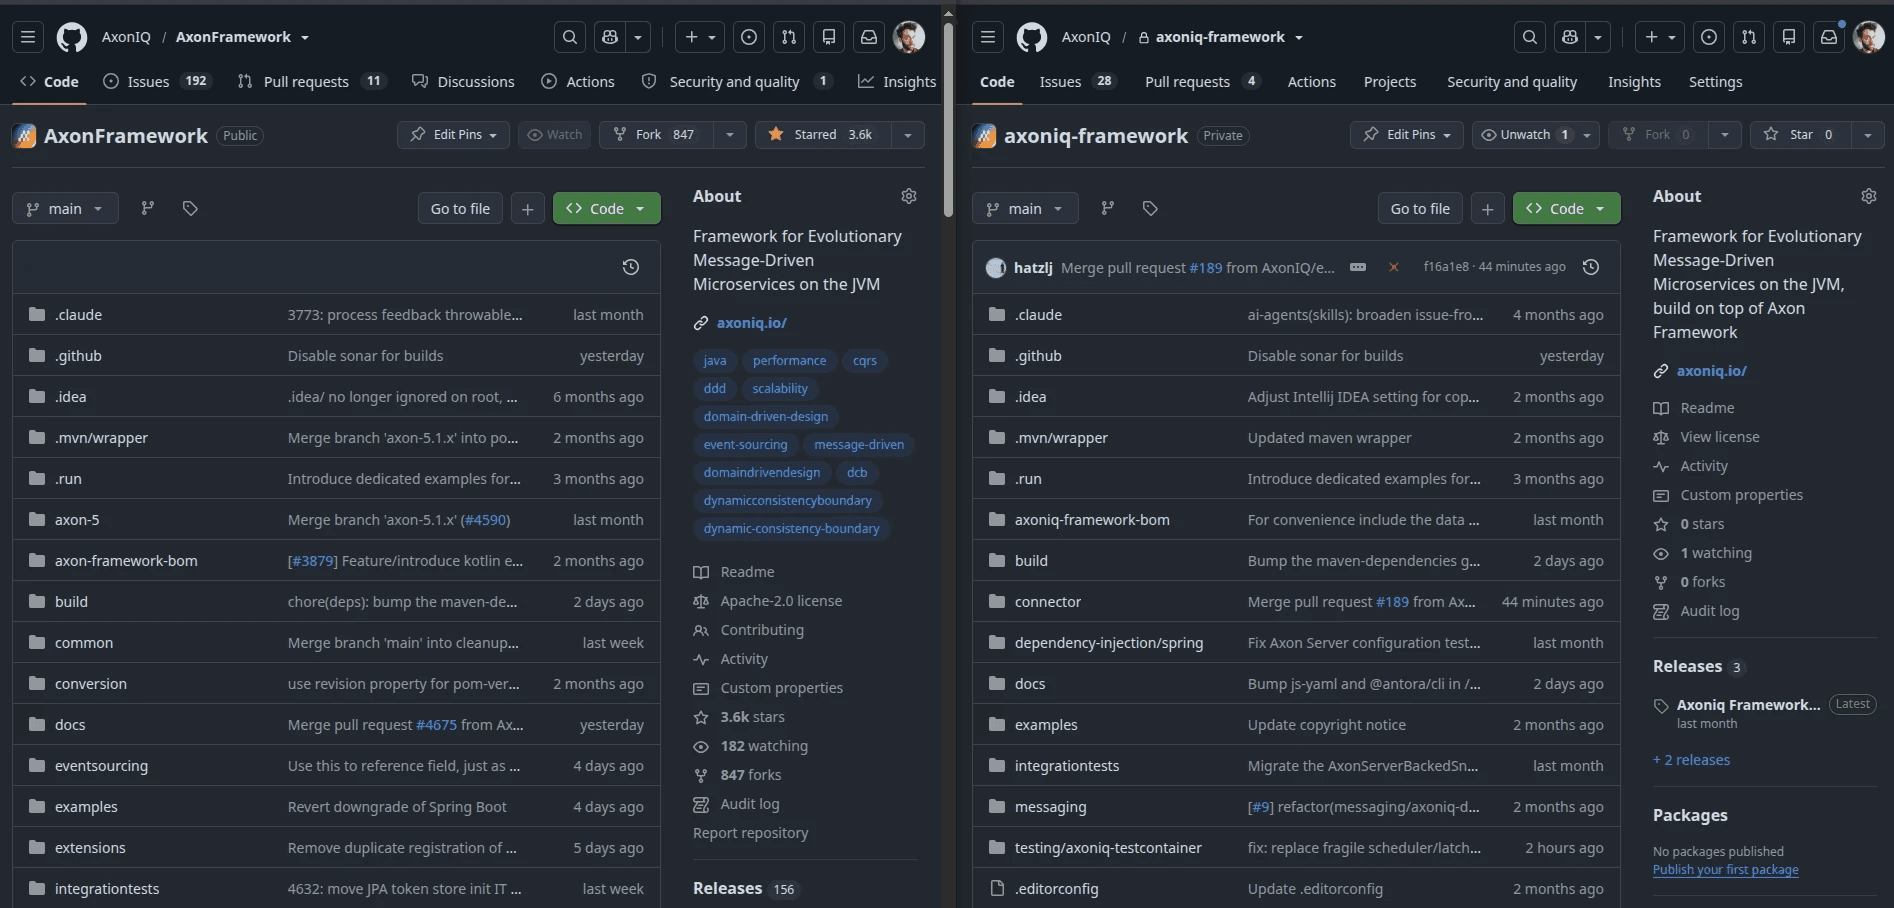The width and height of the screenshot is (1894, 908).
Task: Click 'Report repository' link in left window
Action: [x=750, y=833]
